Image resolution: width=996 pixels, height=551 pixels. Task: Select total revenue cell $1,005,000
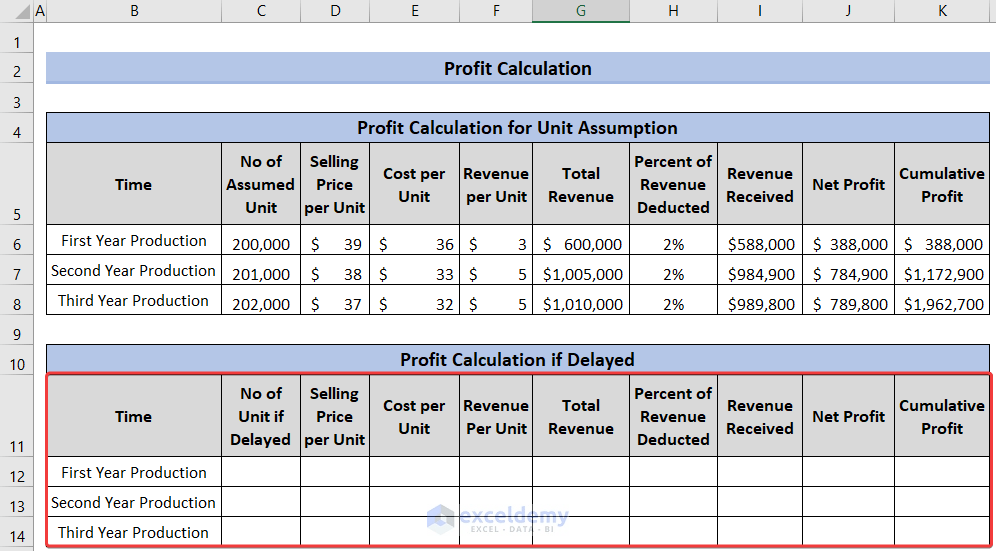(x=581, y=270)
